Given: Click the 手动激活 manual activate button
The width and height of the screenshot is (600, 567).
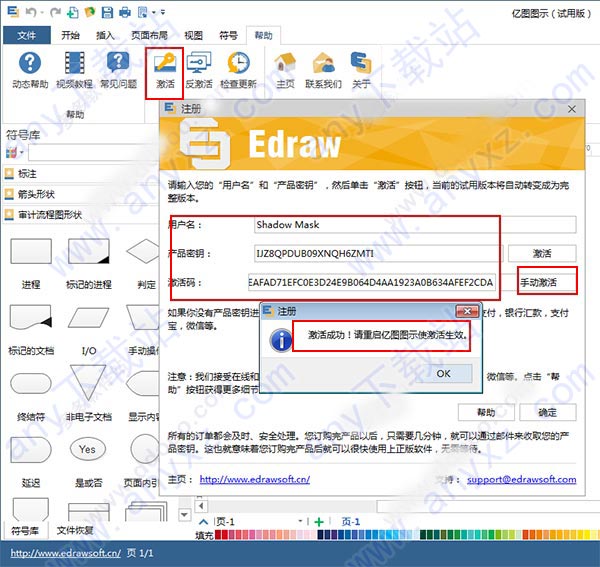Looking at the screenshot, I should (x=547, y=282).
